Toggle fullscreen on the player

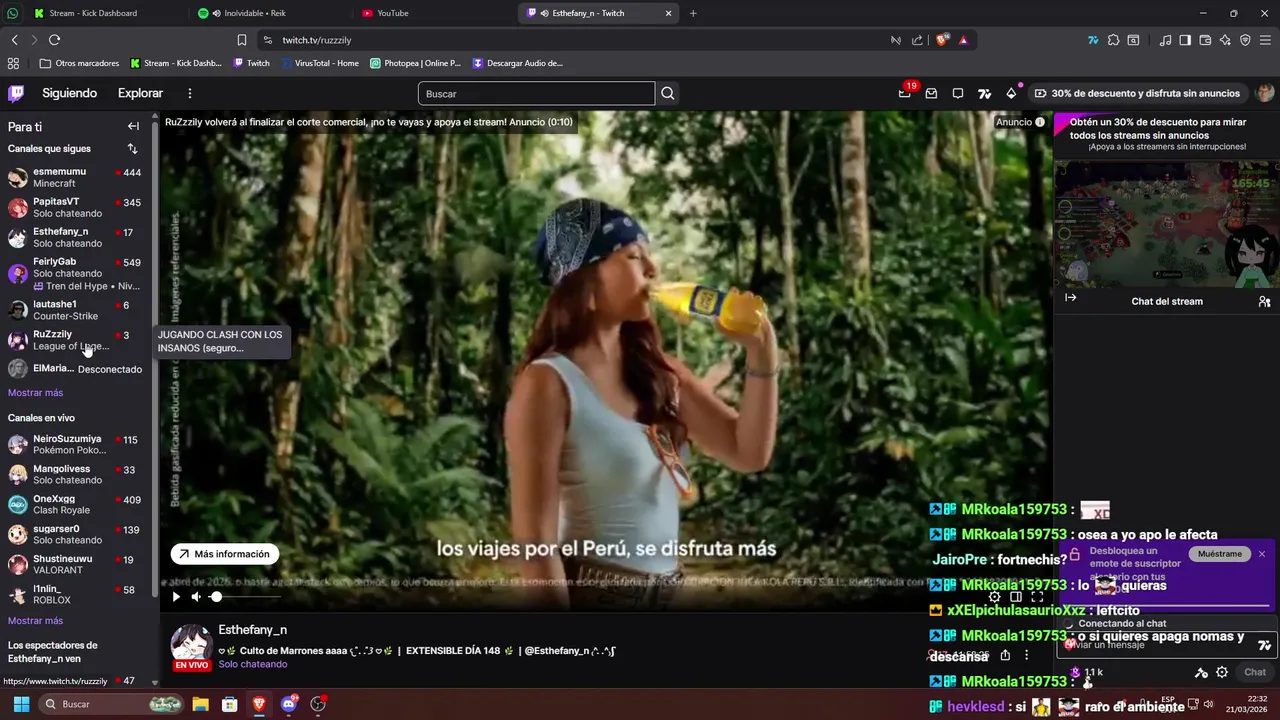1037,597
